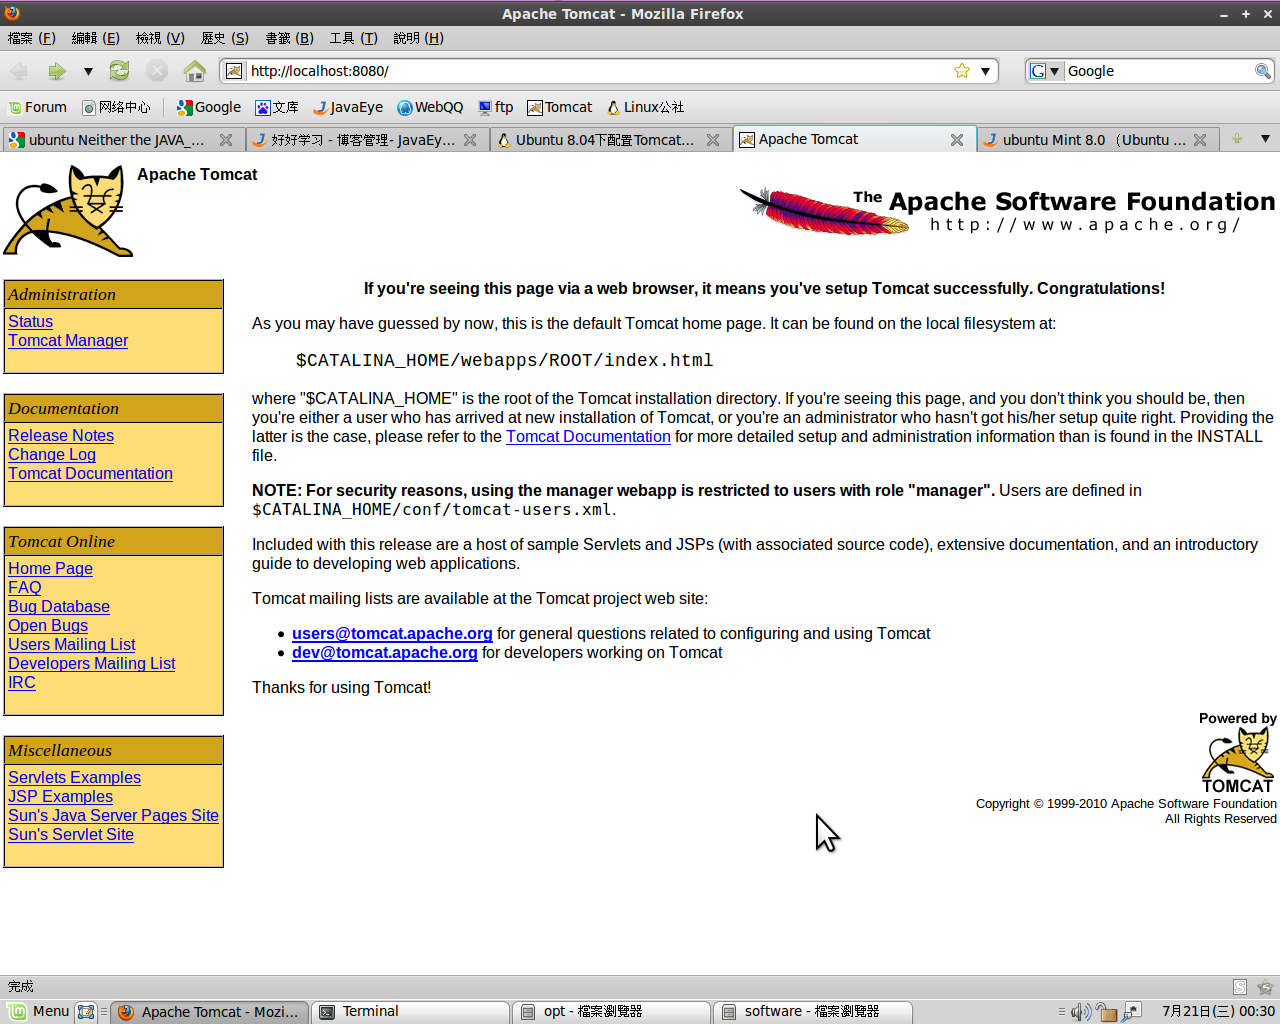Open the Bug Database link
This screenshot has width=1280, height=1024.
click(59, 606)
